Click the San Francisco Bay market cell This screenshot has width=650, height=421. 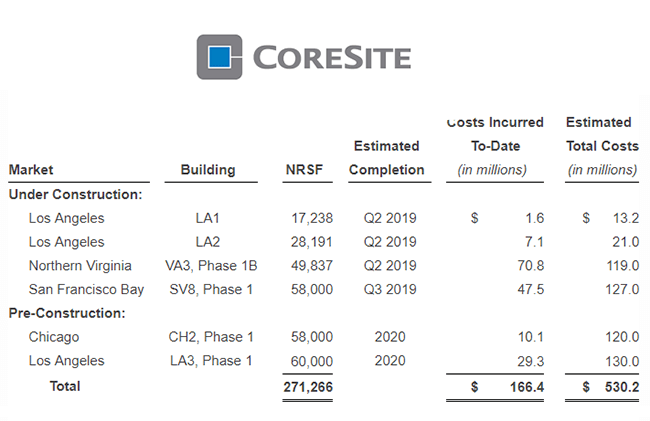[x=86, y=290]
